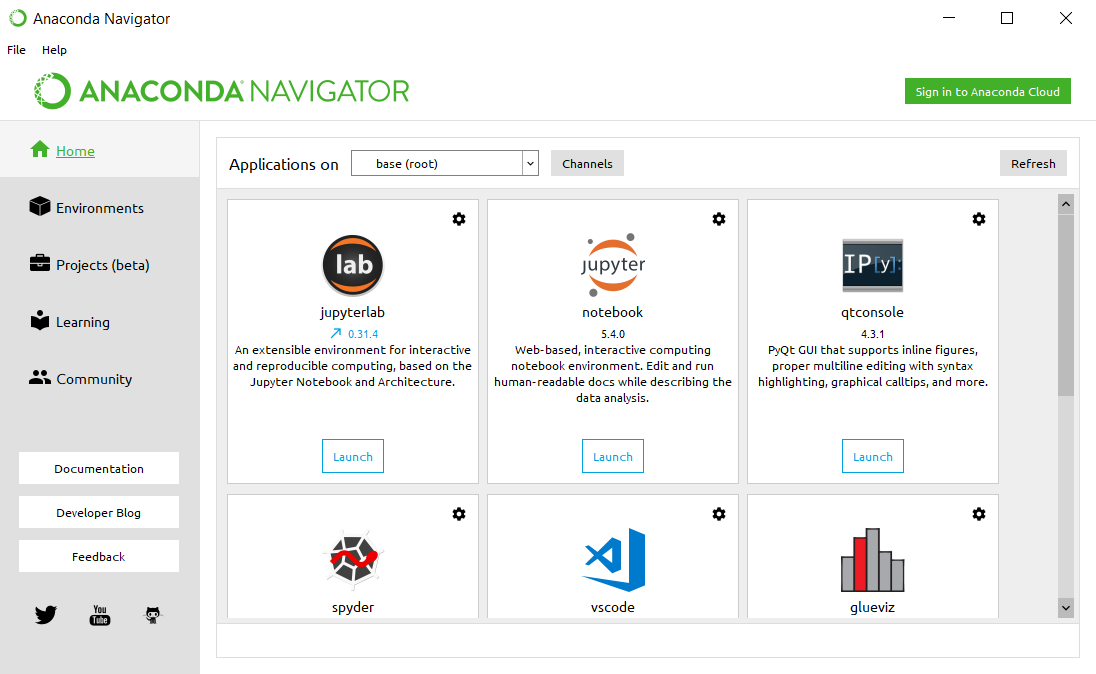Click the 'notebook' app name
The image size is (1096, 674).
pos(612,313)
